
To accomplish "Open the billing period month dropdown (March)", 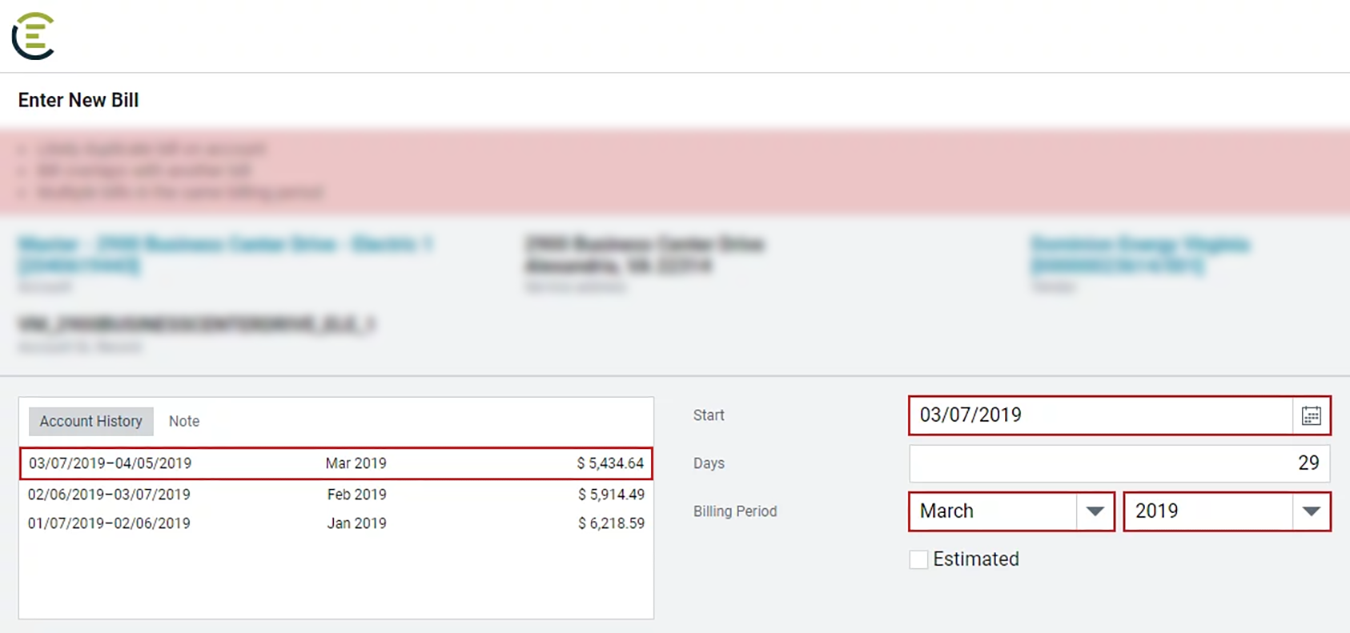I will pyautogui.click(x=1011, y=511).
